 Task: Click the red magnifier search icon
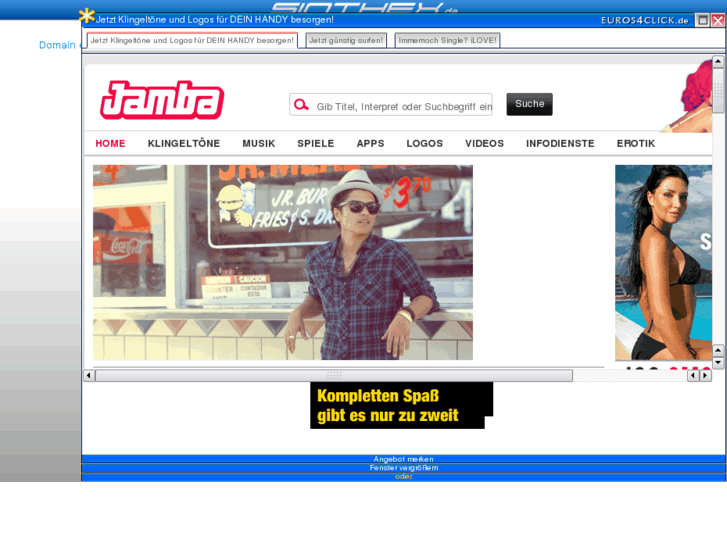pos(301,105)
